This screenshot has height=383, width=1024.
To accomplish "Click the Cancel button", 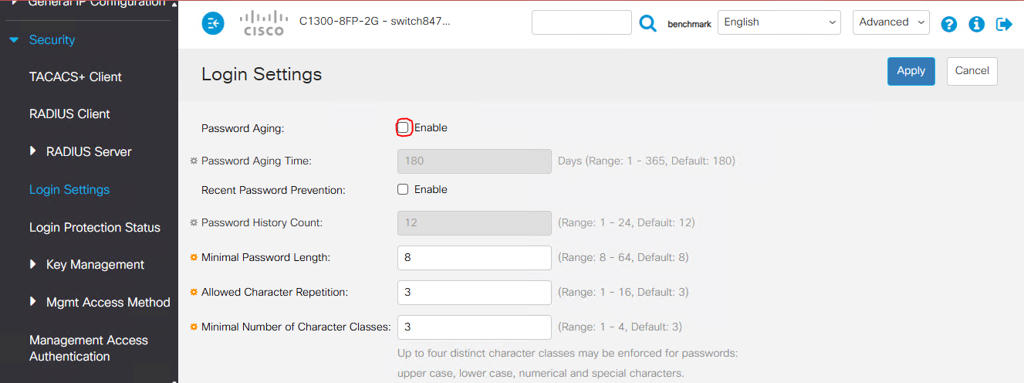I will pyautogui.click(x=972, y=71).
